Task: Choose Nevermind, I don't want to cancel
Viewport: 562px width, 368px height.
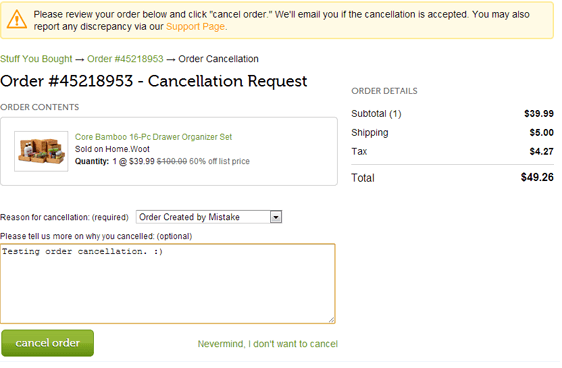Action: coord(268,344)
